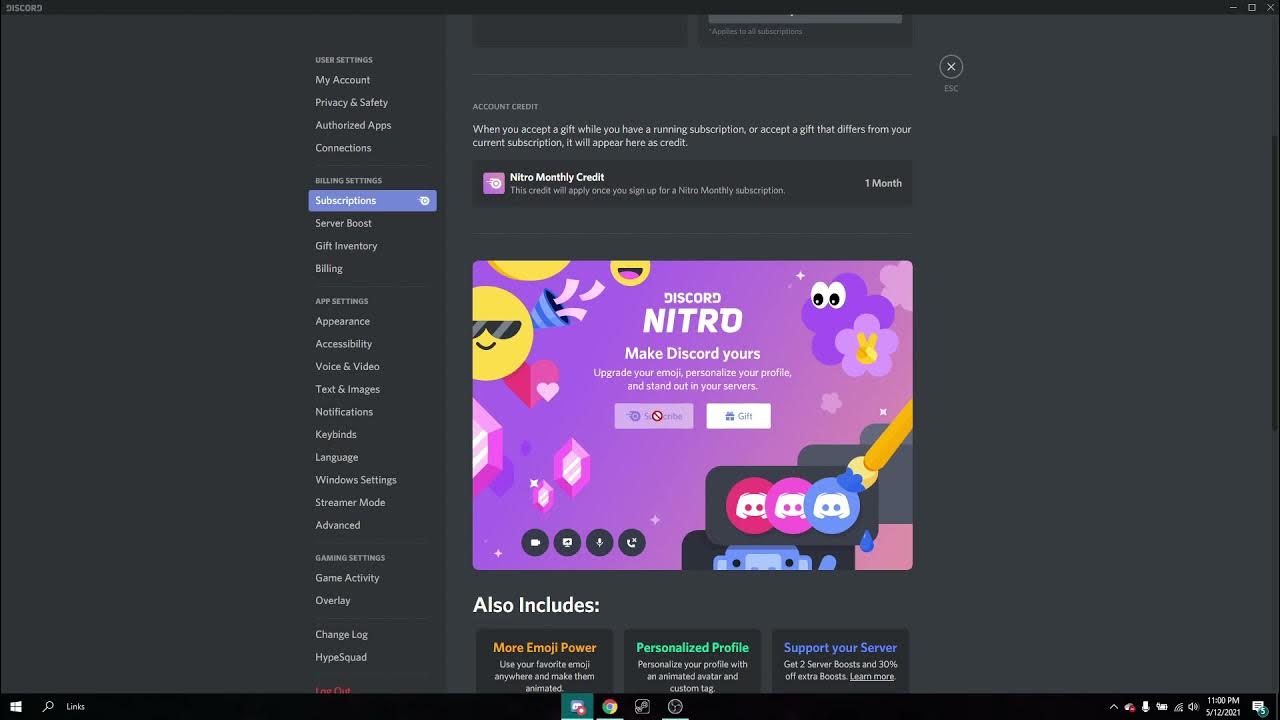Open Language settings

(x=336, y=457)
